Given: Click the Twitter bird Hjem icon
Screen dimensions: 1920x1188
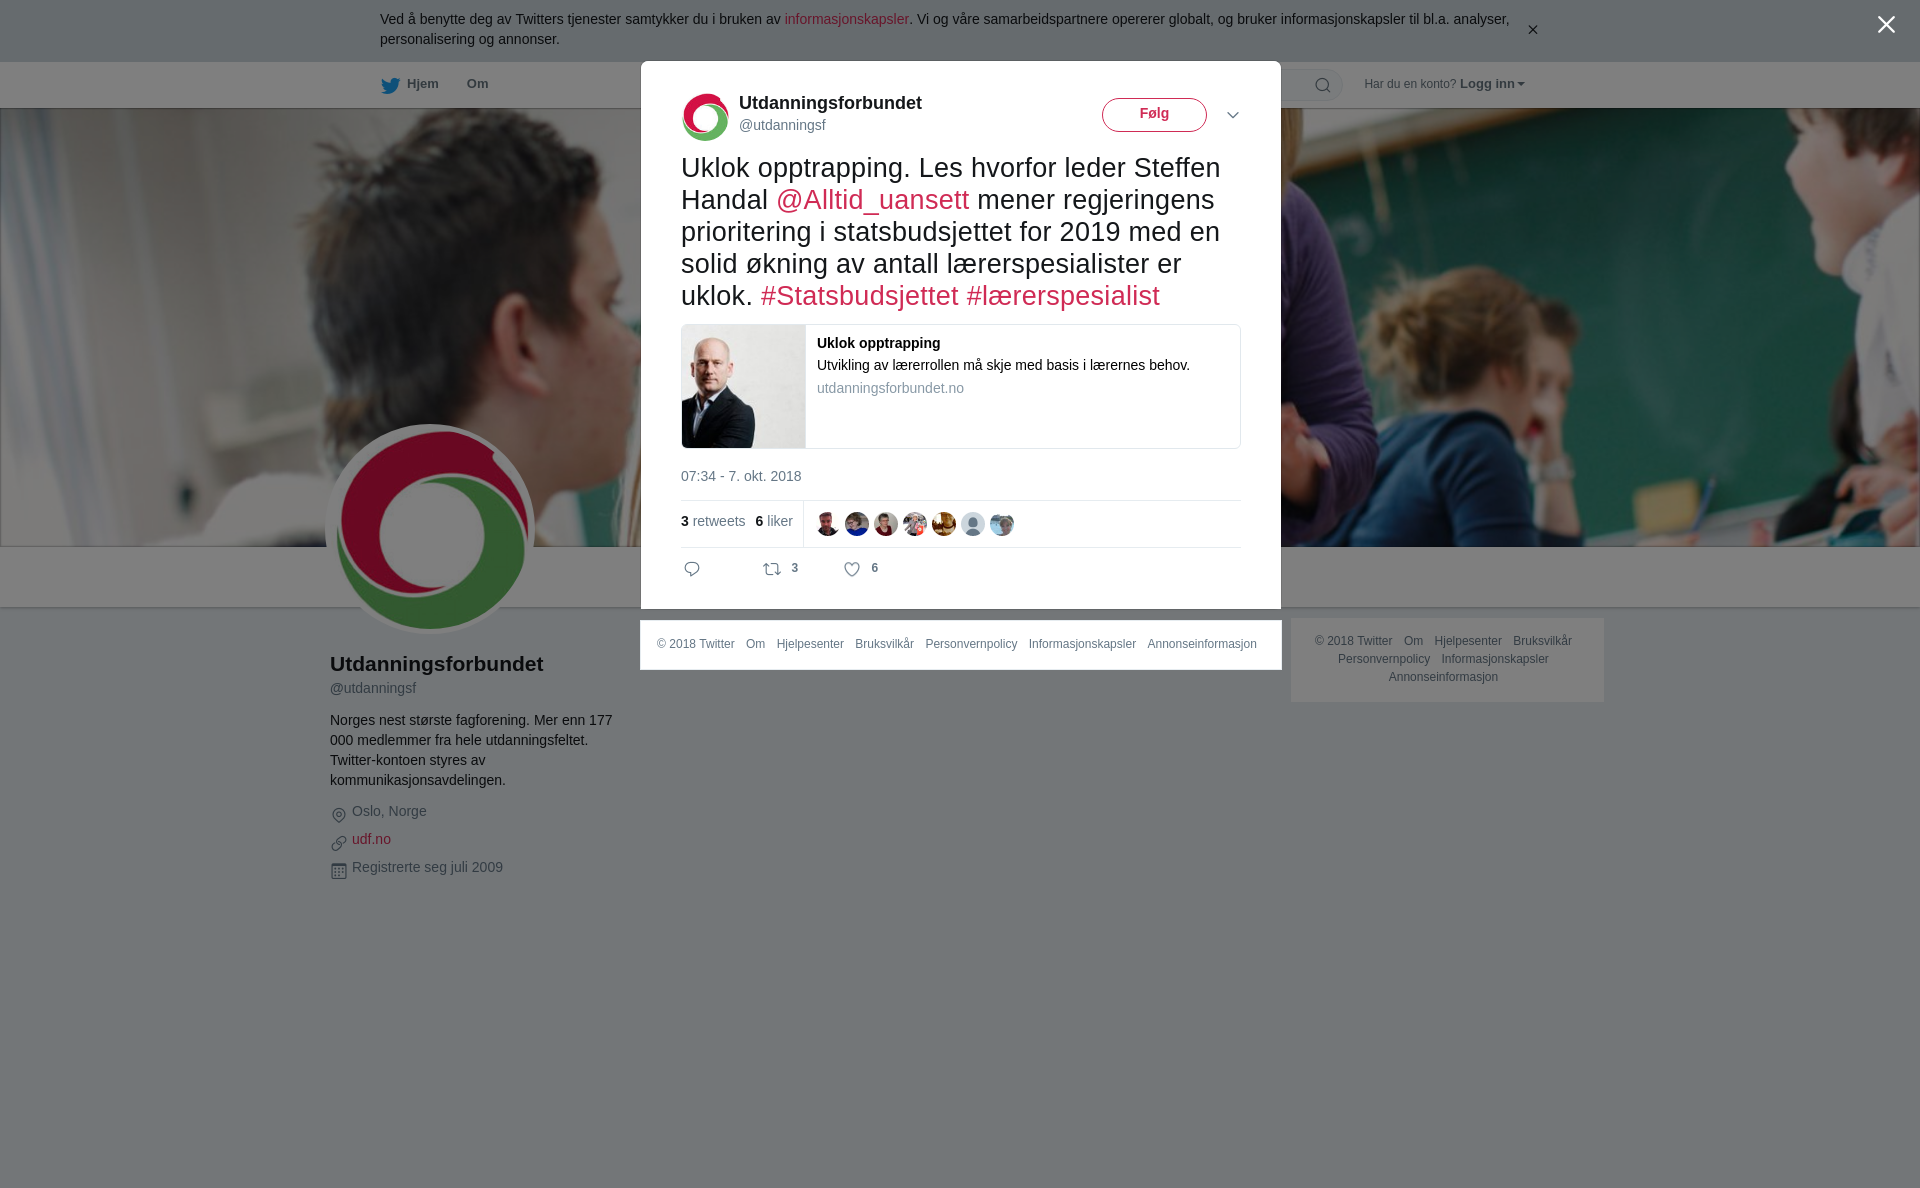Looking at the screenshot, I should tap(390, 85).
